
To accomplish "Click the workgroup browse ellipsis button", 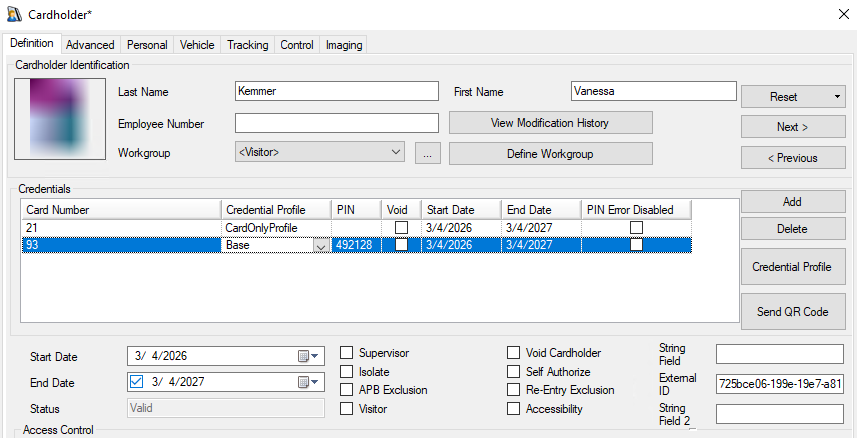I will click(427, 154).
